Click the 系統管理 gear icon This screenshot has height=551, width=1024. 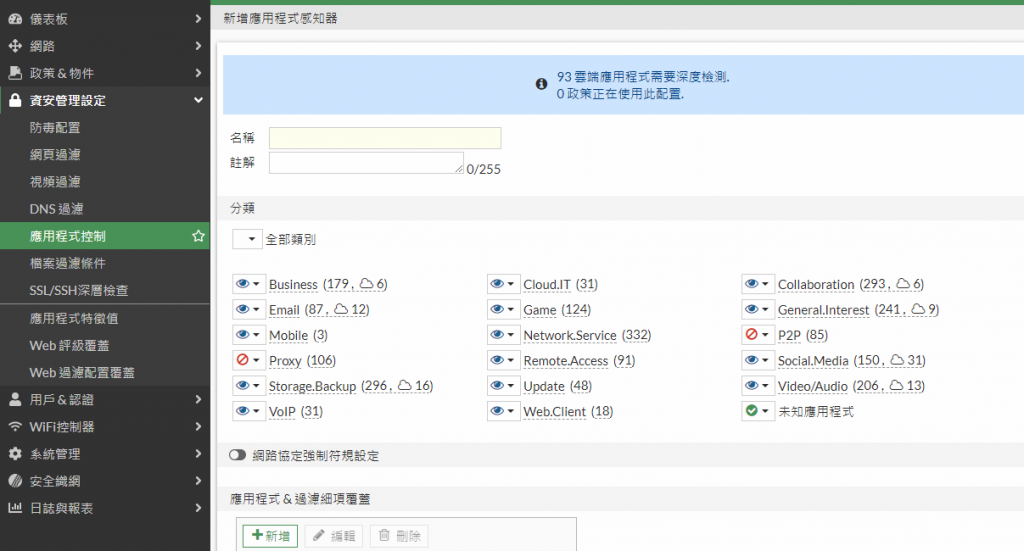pyautogui.click(x=15, y=454)
